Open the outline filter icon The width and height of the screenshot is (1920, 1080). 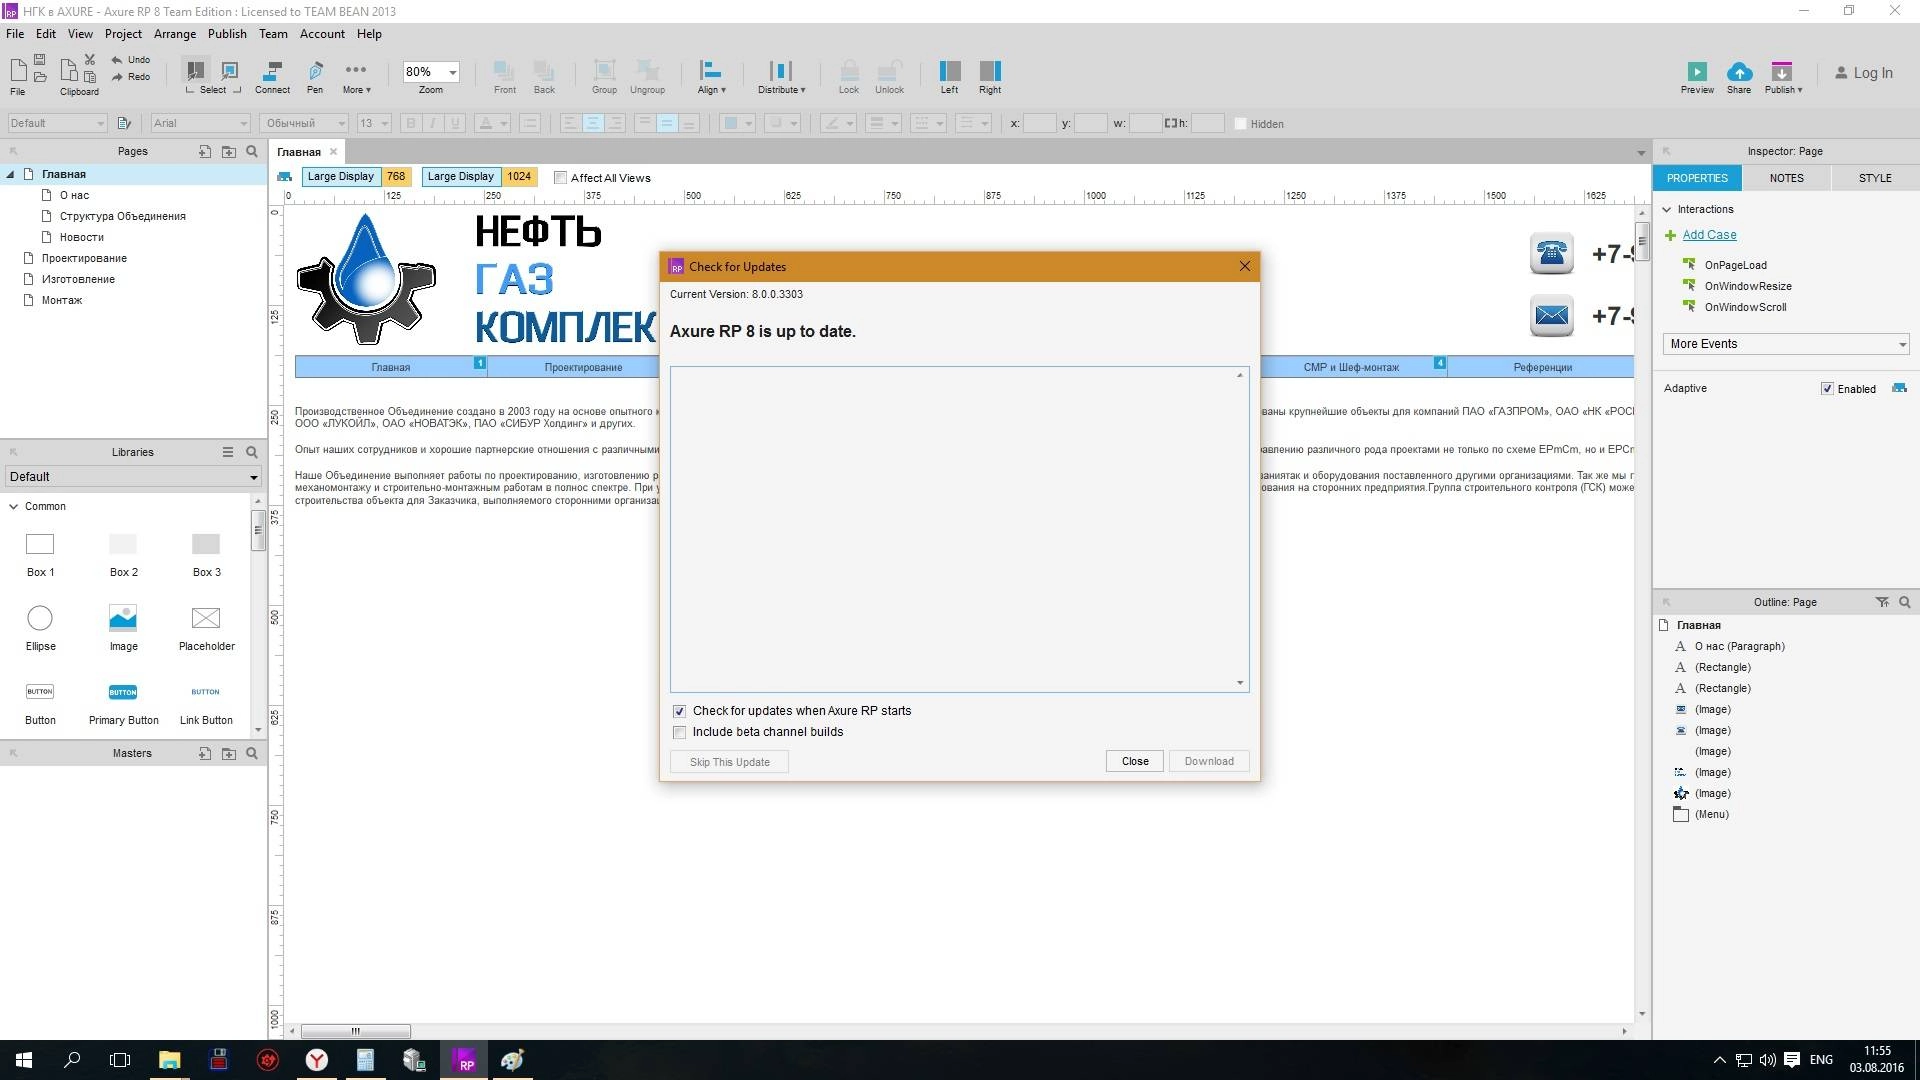[1882, 602]
